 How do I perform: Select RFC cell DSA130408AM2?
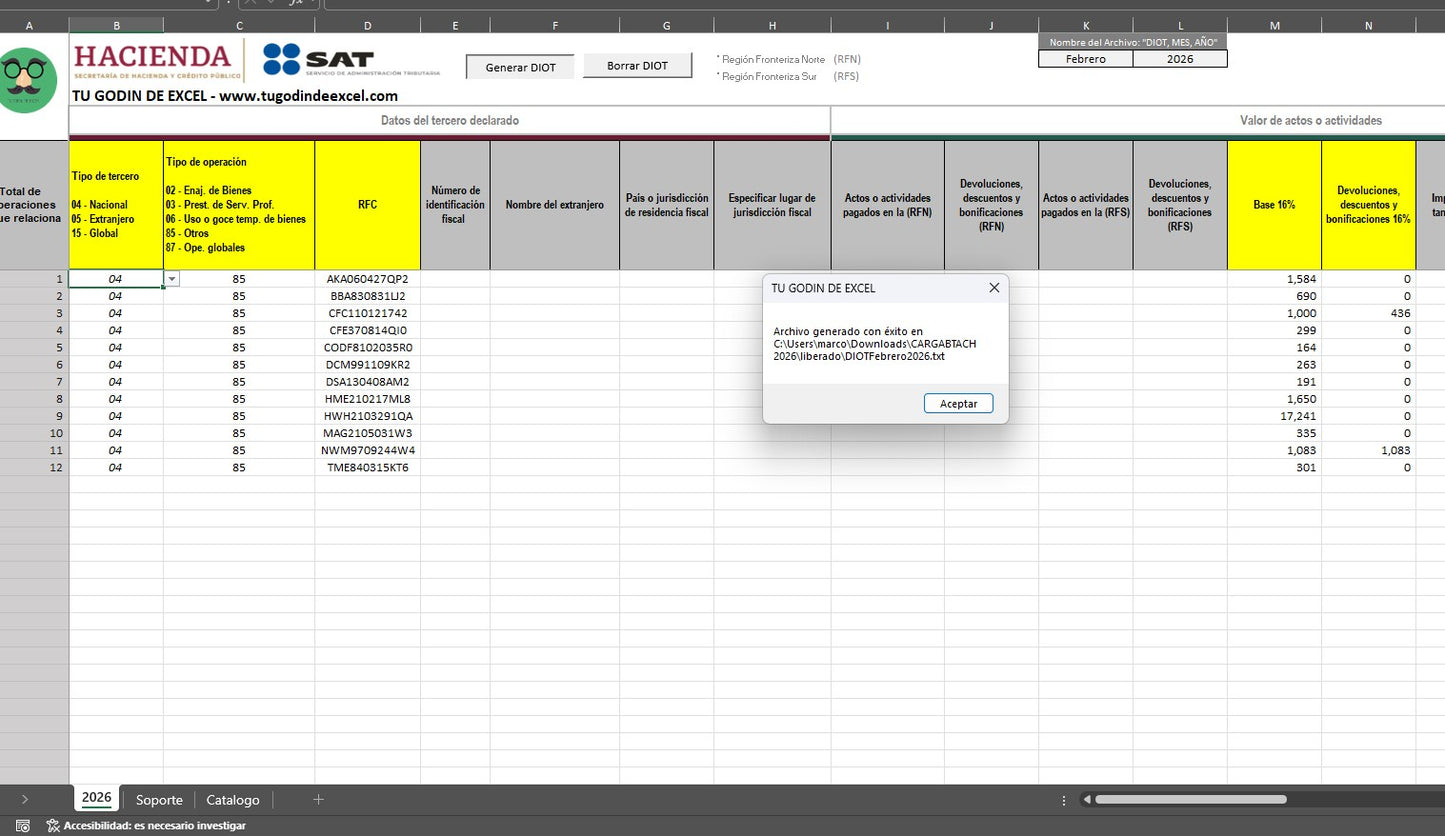(367, 382)
